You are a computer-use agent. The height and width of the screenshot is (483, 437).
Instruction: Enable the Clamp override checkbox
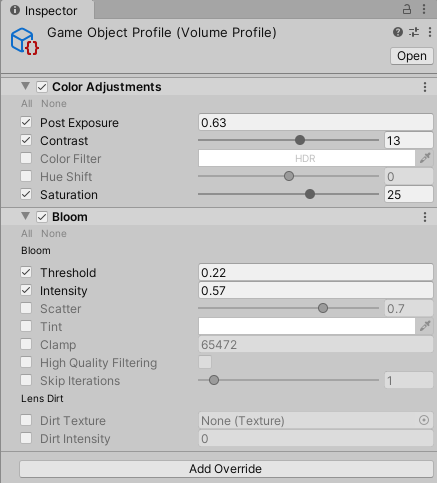click(26, 344)
